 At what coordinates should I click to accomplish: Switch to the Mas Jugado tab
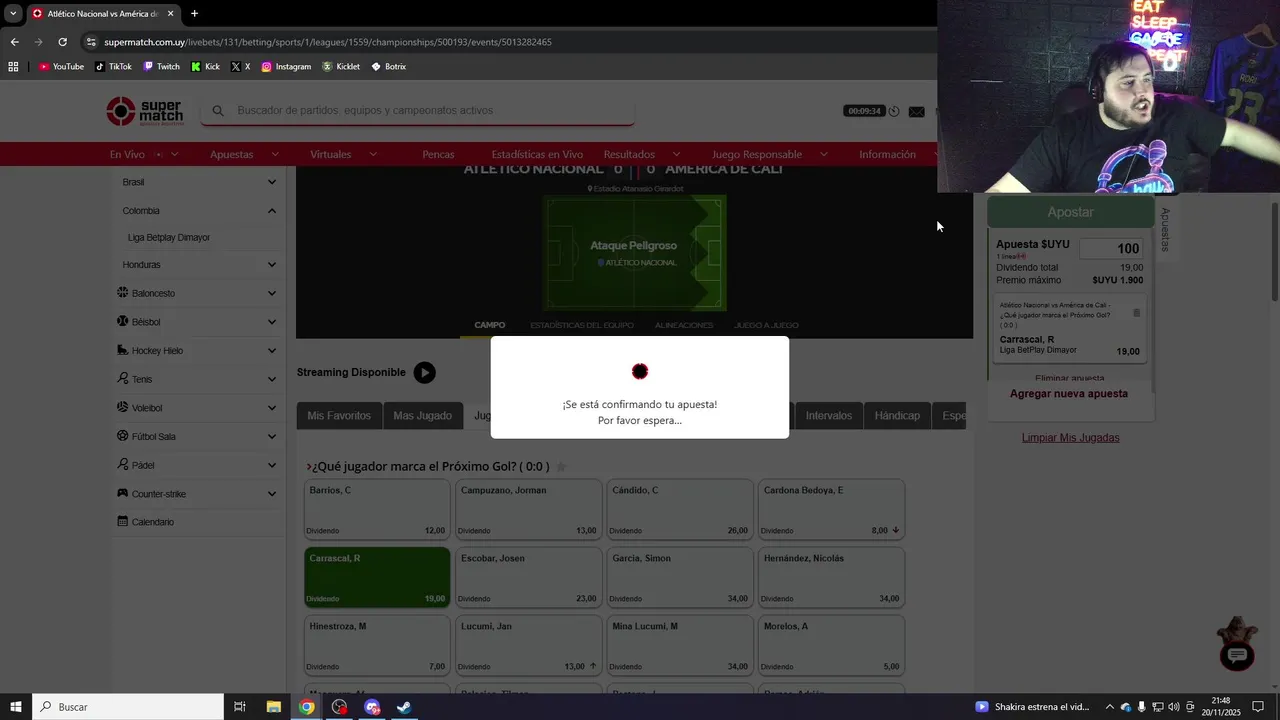click(x=422, y=416)
